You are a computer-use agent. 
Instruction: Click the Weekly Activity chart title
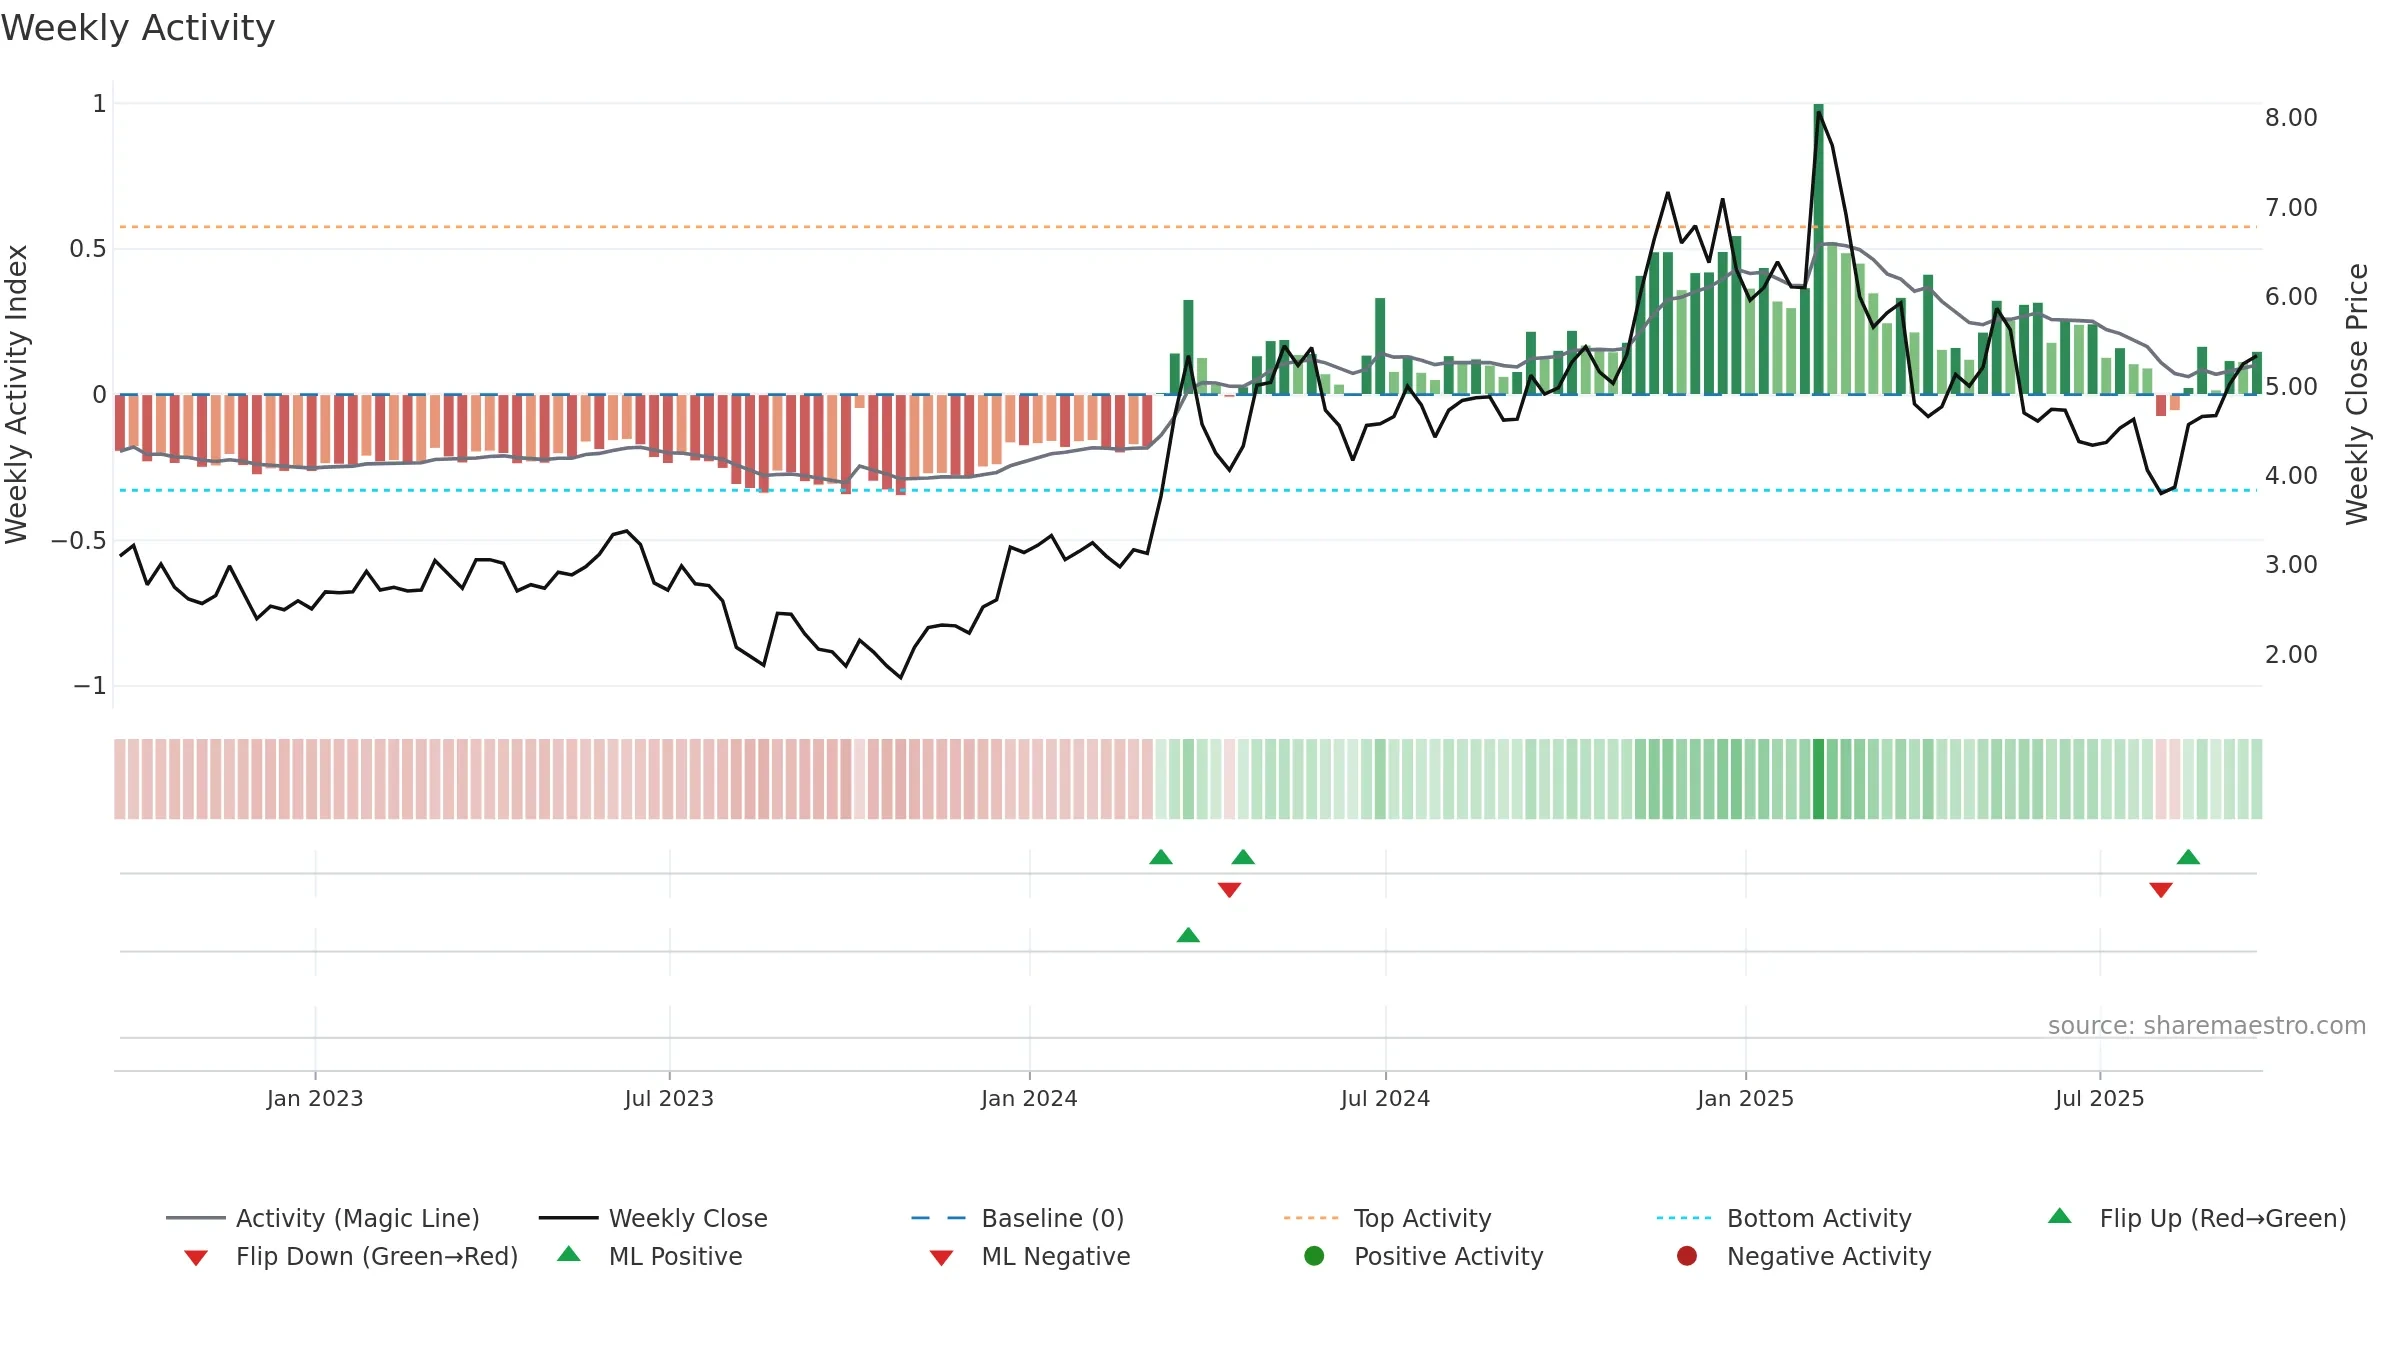point(138,28)
